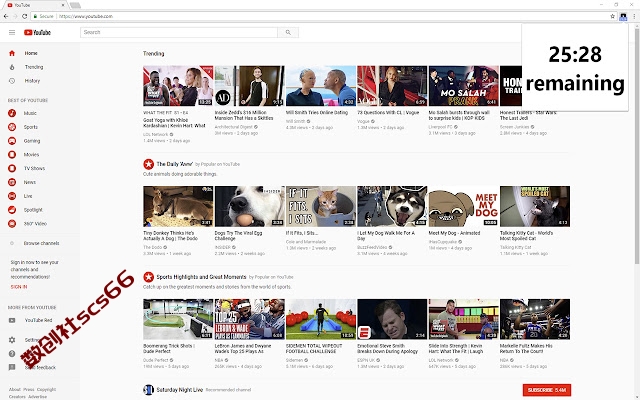The width and height of the screenshot is (640, 400).
Task: Open the hamburger guide menu
Action: 12,32
